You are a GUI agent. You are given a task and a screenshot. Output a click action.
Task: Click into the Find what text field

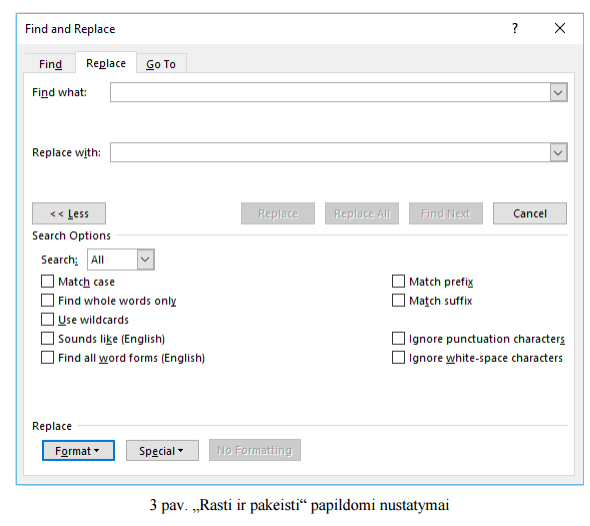(330, 92)
